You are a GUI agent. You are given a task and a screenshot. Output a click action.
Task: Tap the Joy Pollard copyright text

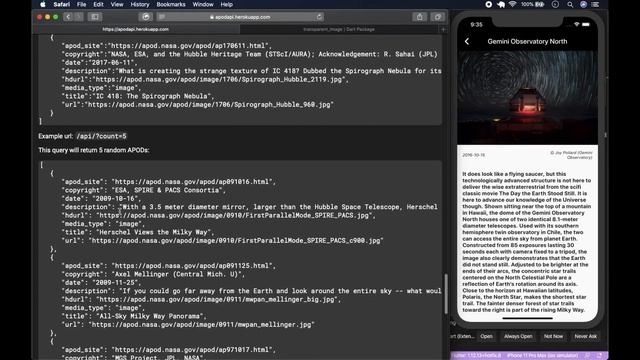[571, 155]
